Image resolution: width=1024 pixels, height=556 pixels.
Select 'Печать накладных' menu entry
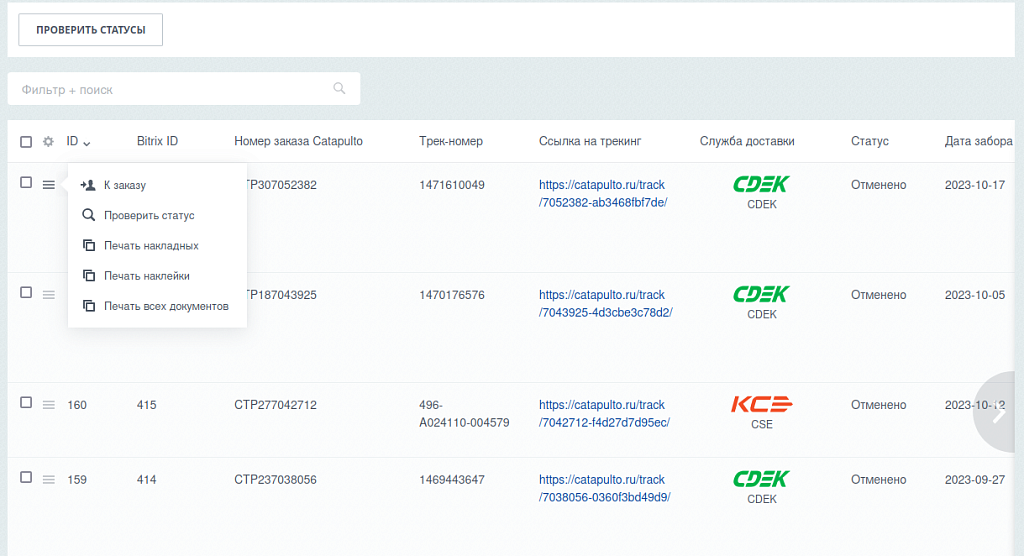(151, 246)
